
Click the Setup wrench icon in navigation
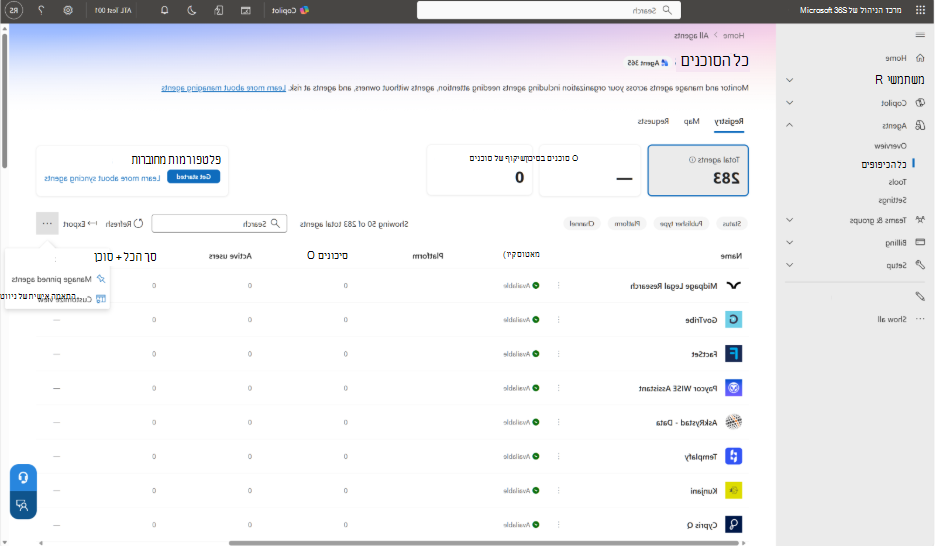pos(920,264)
